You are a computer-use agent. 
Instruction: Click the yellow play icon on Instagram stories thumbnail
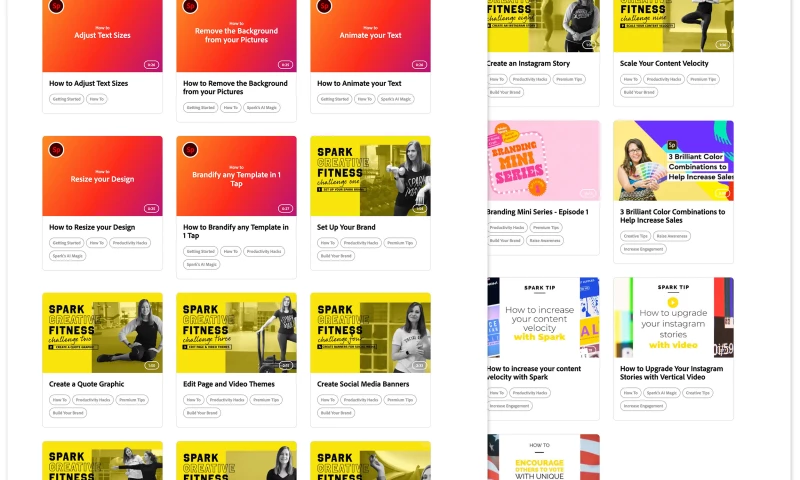click(673, 302)
